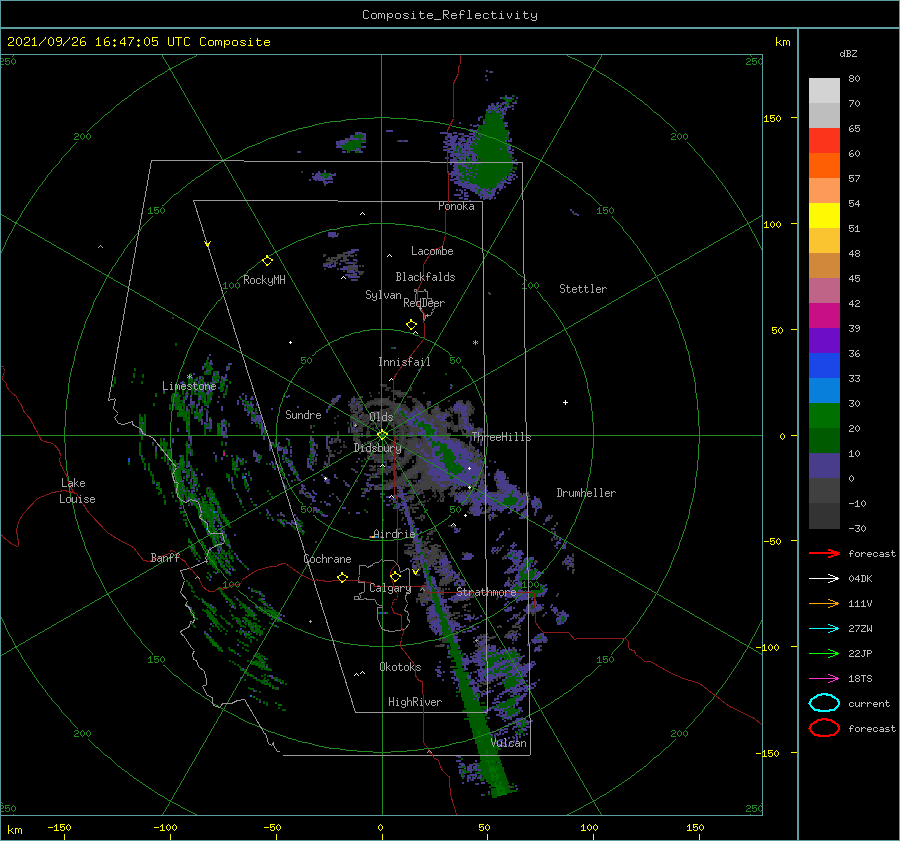
Task: Click the magenta 18TS arrow in legend
Action: coord(824,679)
